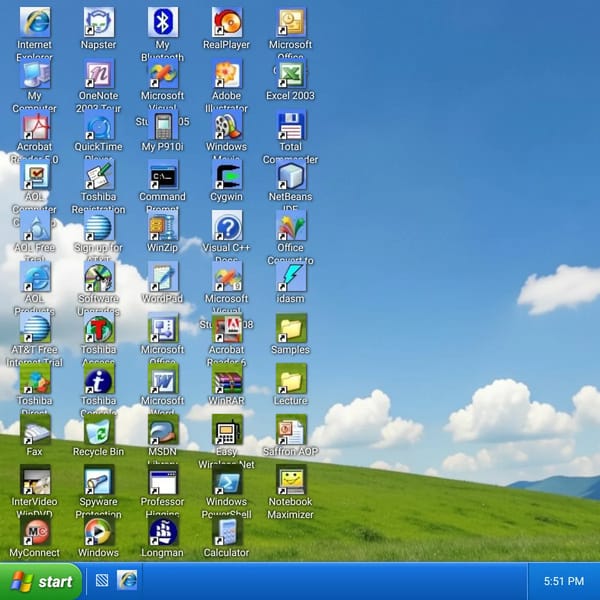
Task: Open the Toshiba Access shortcut
Action: 99,328
